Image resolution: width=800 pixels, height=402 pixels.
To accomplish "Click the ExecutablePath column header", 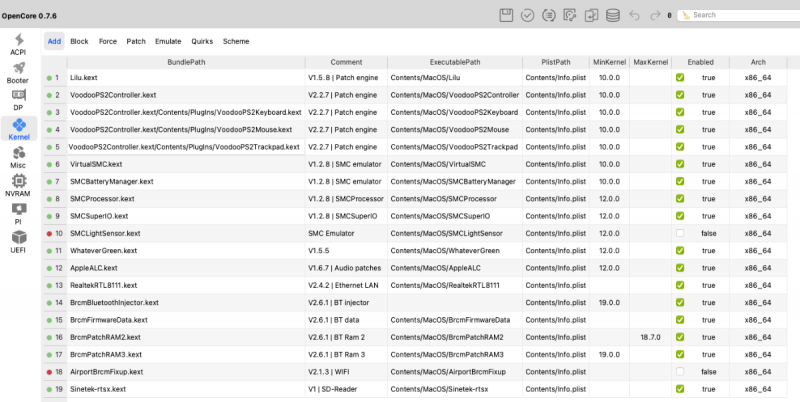I will coord(455,62).
